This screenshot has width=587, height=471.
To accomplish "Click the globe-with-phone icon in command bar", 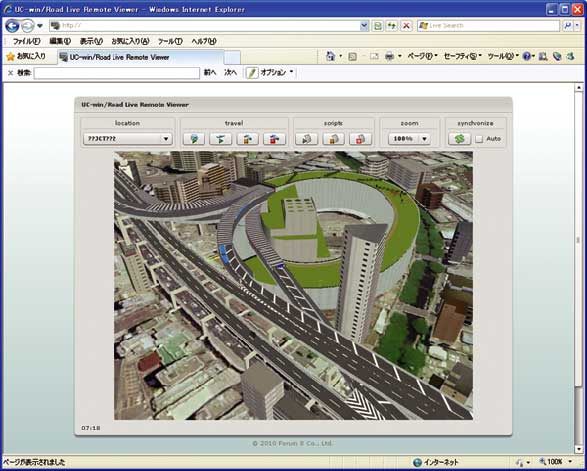I will pos(557,57).
